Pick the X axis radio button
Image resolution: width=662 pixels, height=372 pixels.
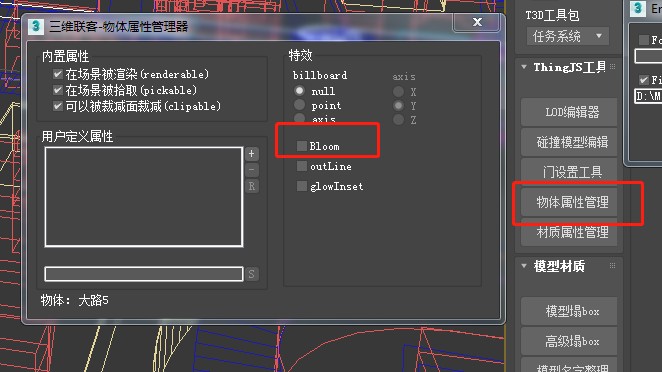pos(398,91)
